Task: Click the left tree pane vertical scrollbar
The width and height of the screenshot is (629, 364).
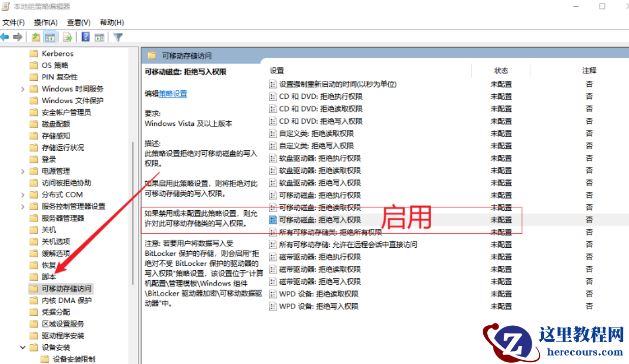Action: (x=132, y=213)
